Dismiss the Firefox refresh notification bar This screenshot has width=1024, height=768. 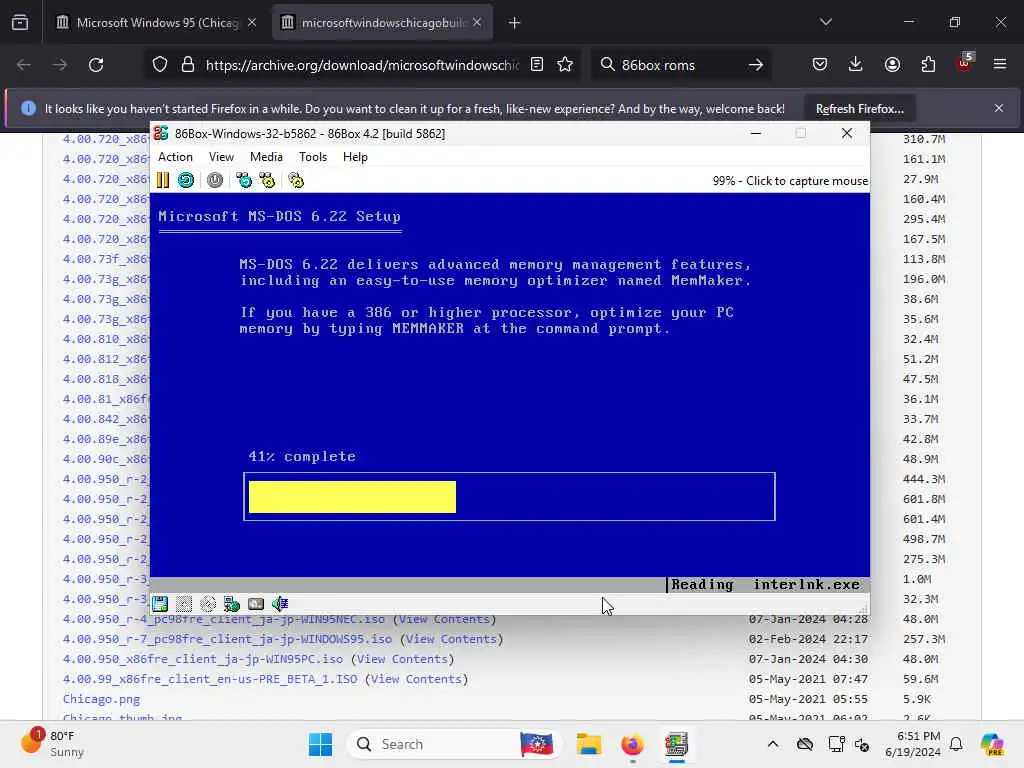click(999, 108)
